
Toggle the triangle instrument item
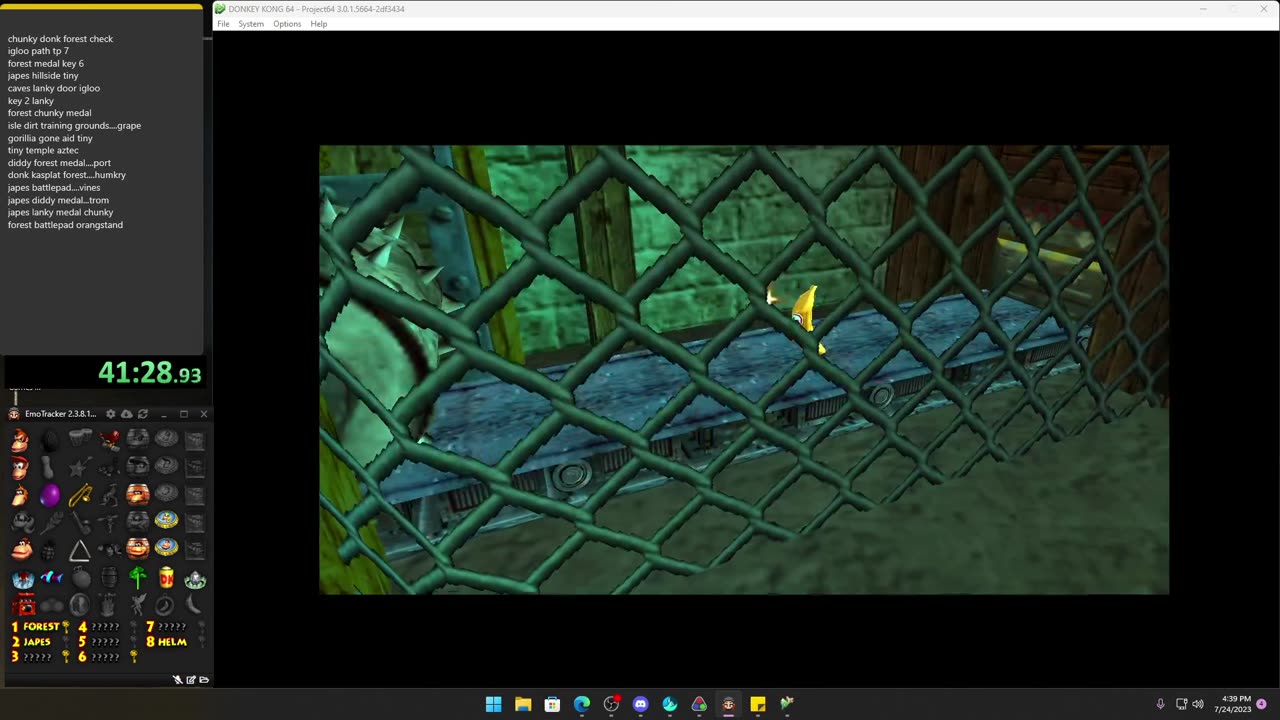point(79,550)
